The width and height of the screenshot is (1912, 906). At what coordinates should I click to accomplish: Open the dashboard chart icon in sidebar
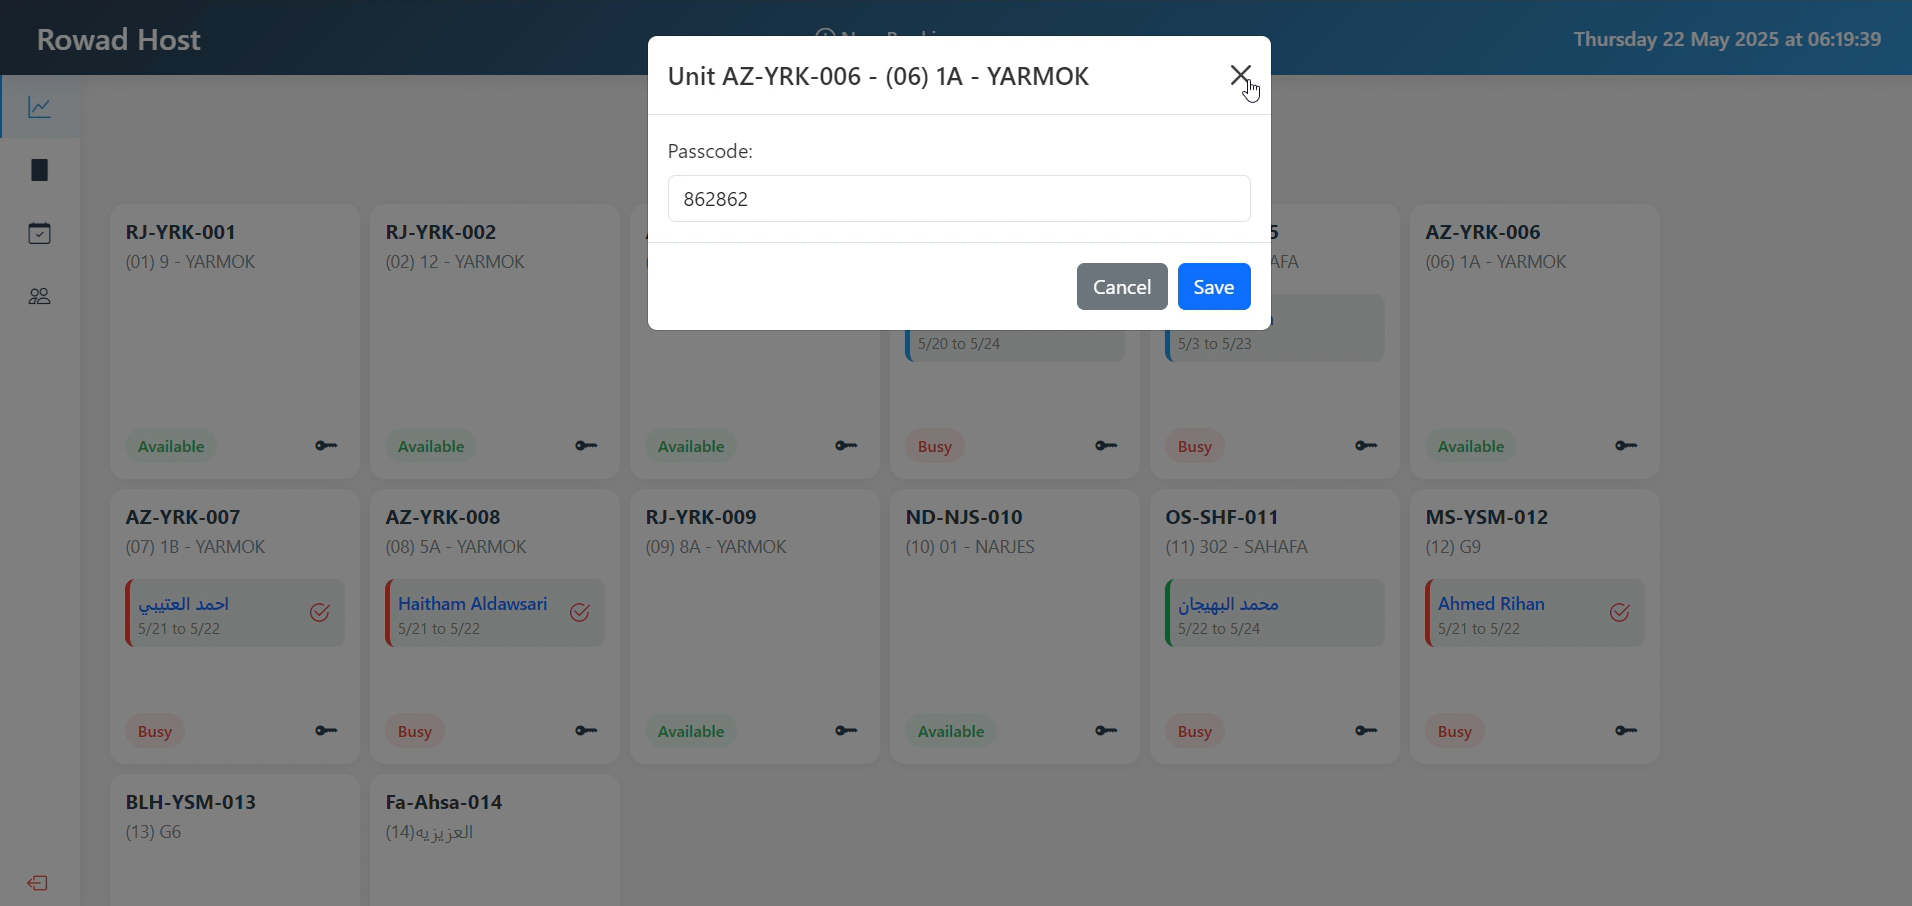click(x=40, y=107)
